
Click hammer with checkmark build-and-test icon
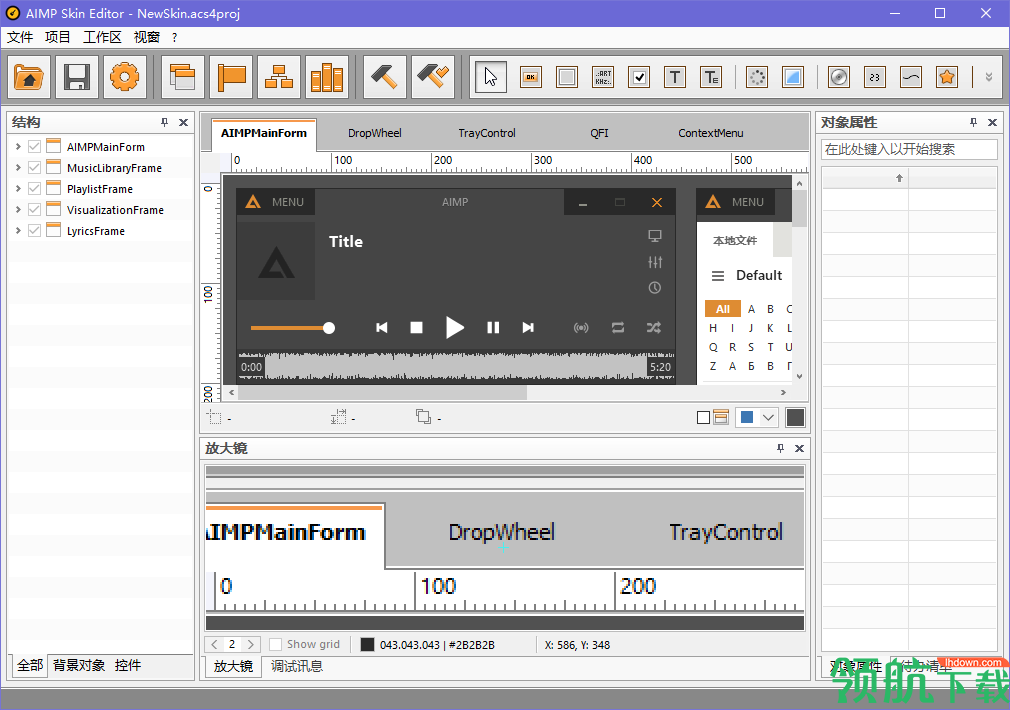[x=433, y=77]
